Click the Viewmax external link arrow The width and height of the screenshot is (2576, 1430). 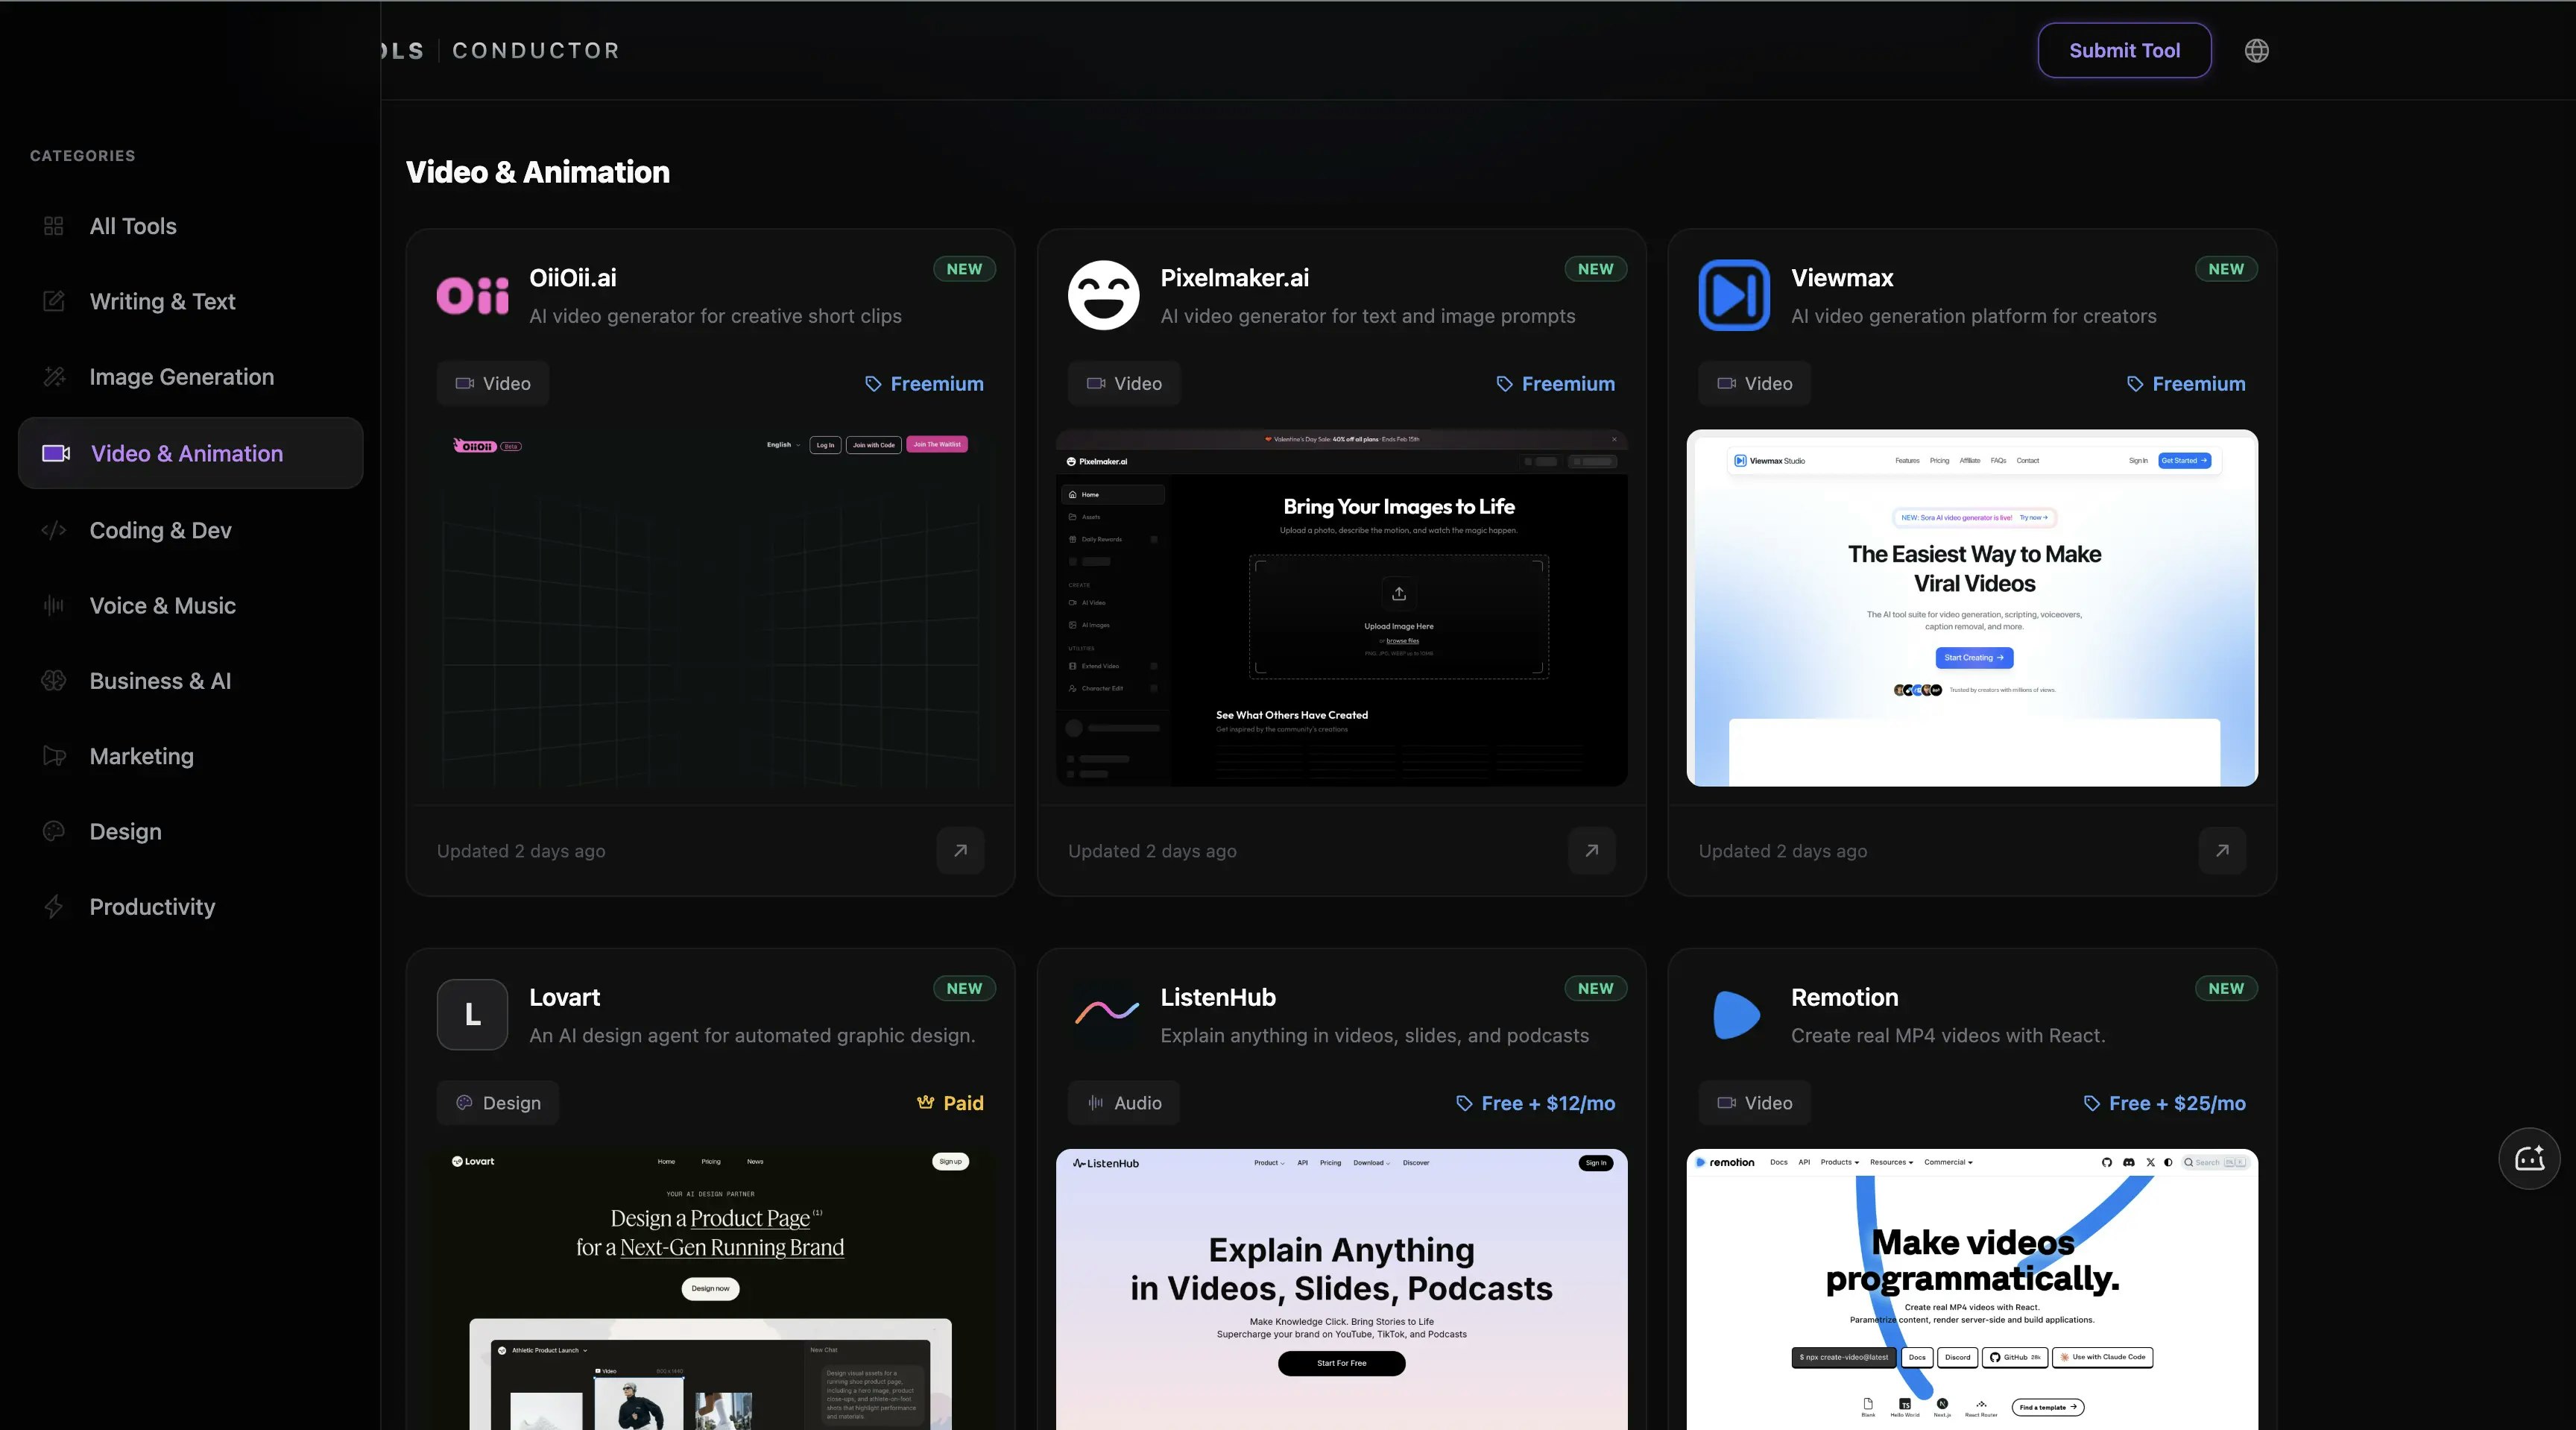tap(2221, 851)
